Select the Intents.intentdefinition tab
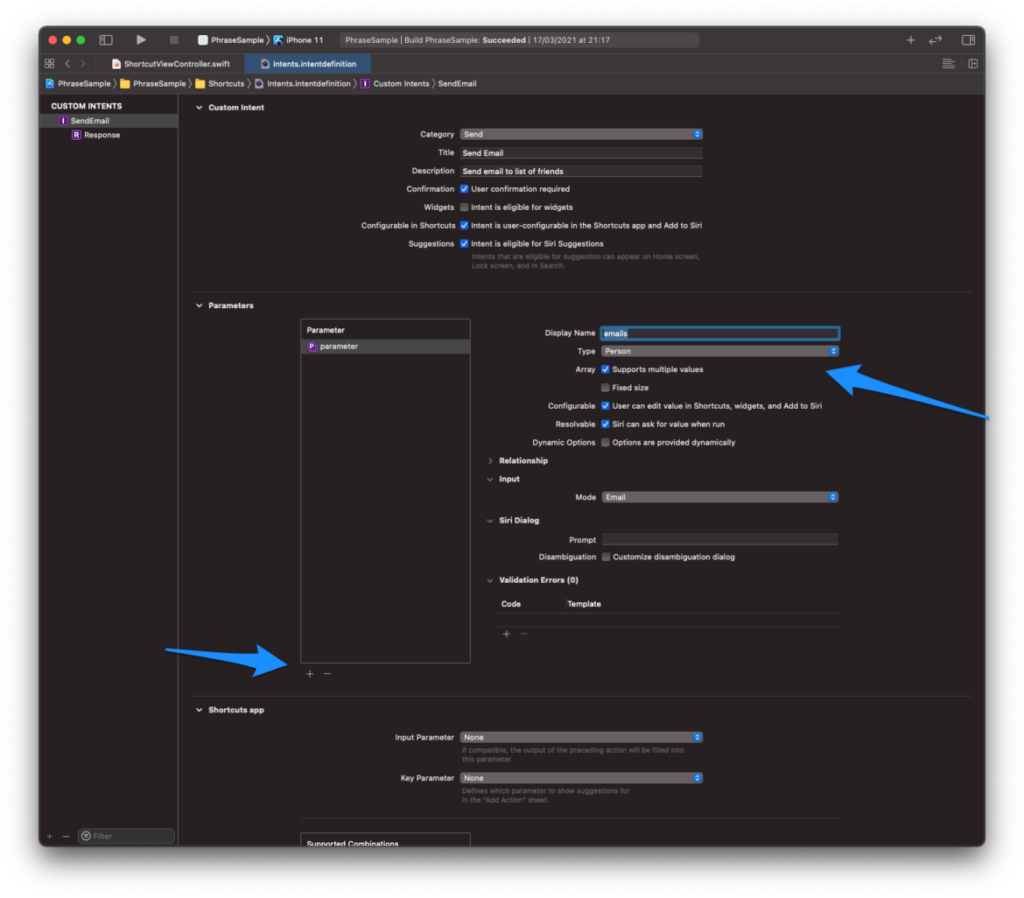The width and height of the screenshot is (1024, 898). coord(308,64)
